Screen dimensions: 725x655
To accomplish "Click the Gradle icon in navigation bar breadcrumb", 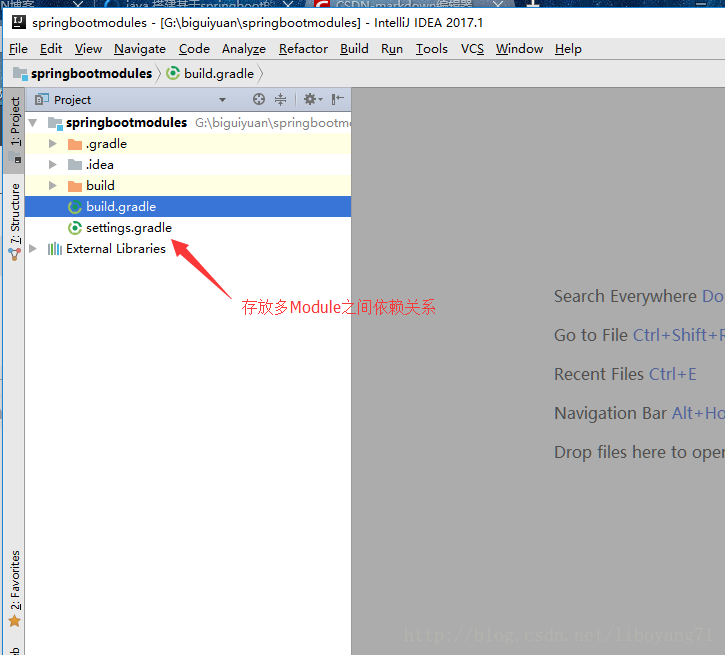I will (x=173, y=73).
